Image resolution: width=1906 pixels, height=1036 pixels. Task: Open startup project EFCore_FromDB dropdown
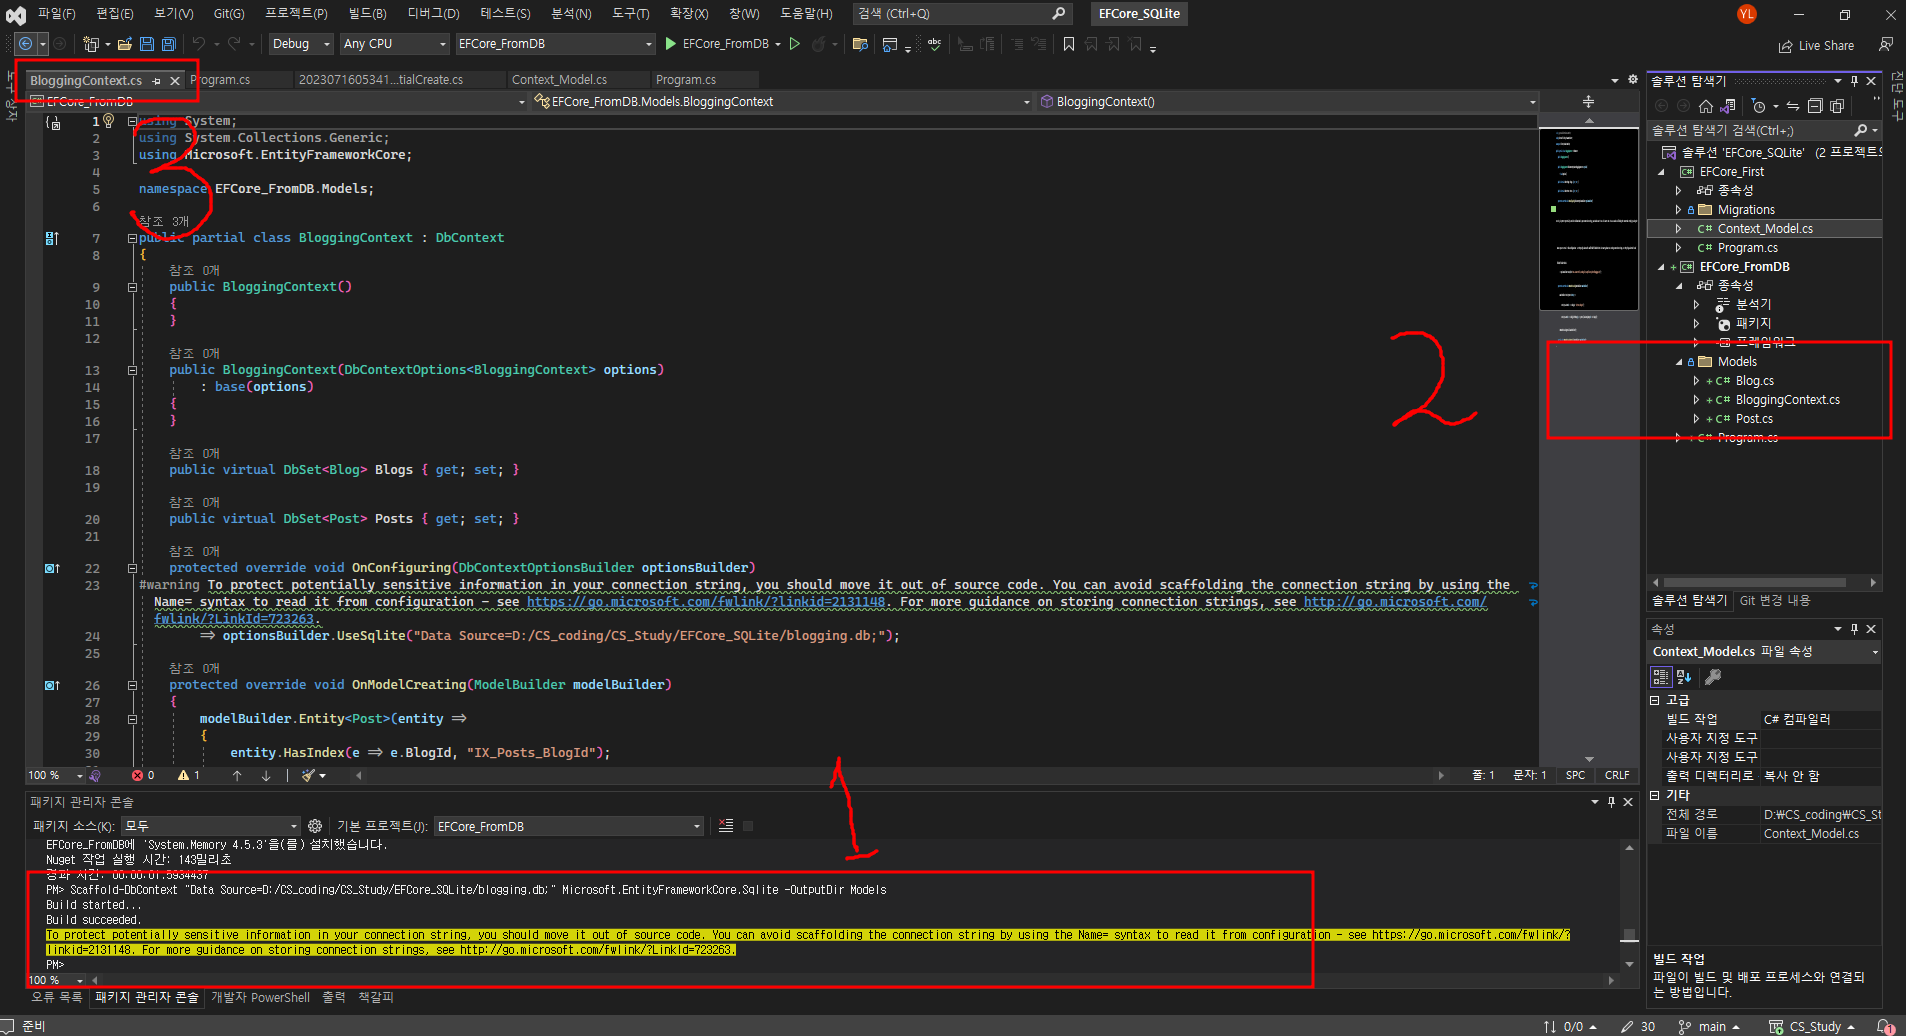pyautogui.click(x=555, y=44)
